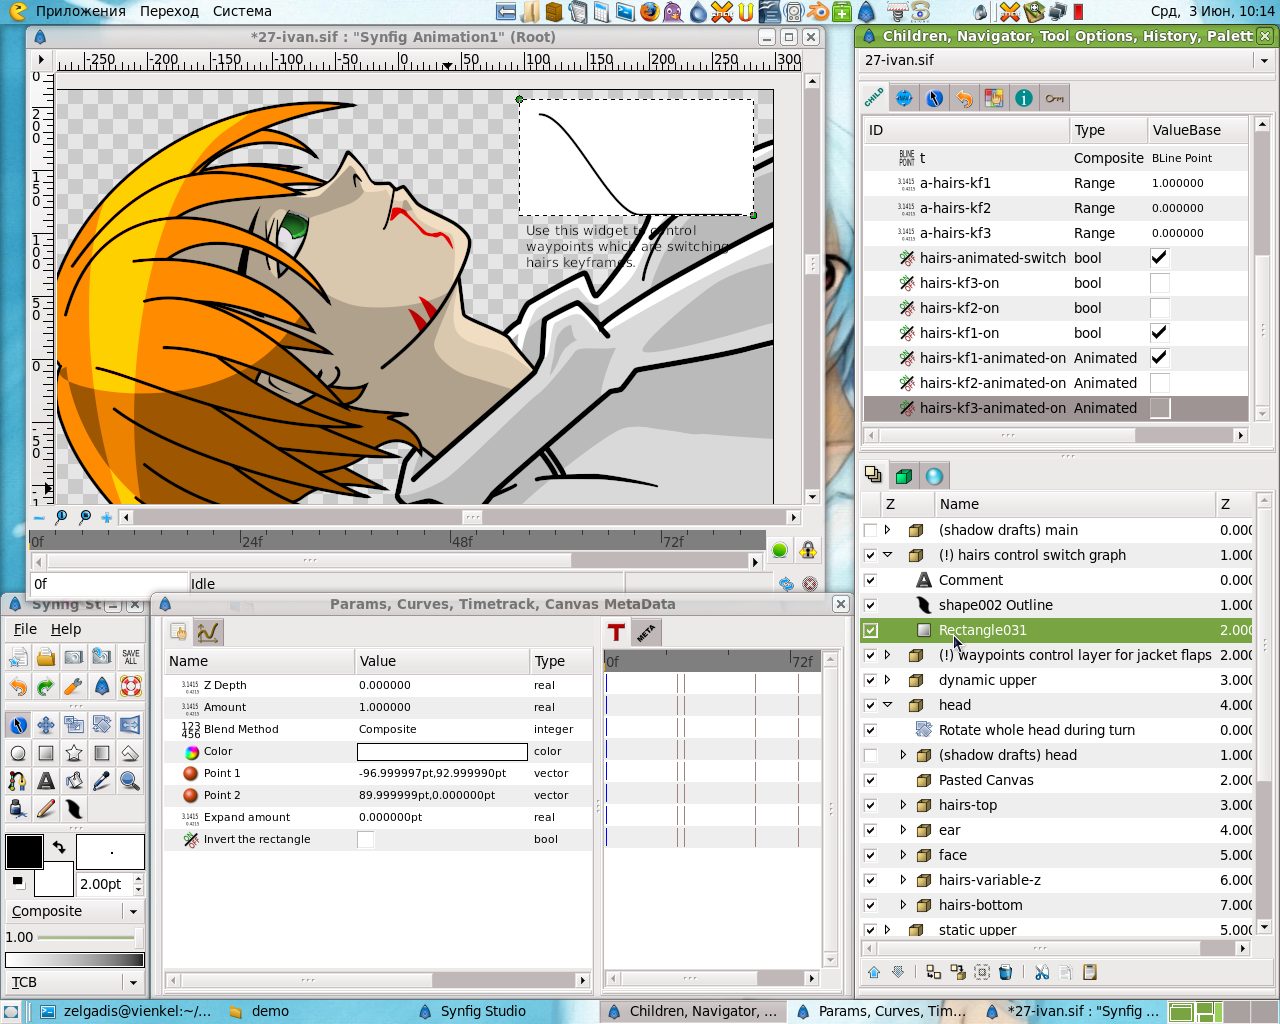
Task: Select the Scale tool in the toolbox
Action: click(74, 725)
